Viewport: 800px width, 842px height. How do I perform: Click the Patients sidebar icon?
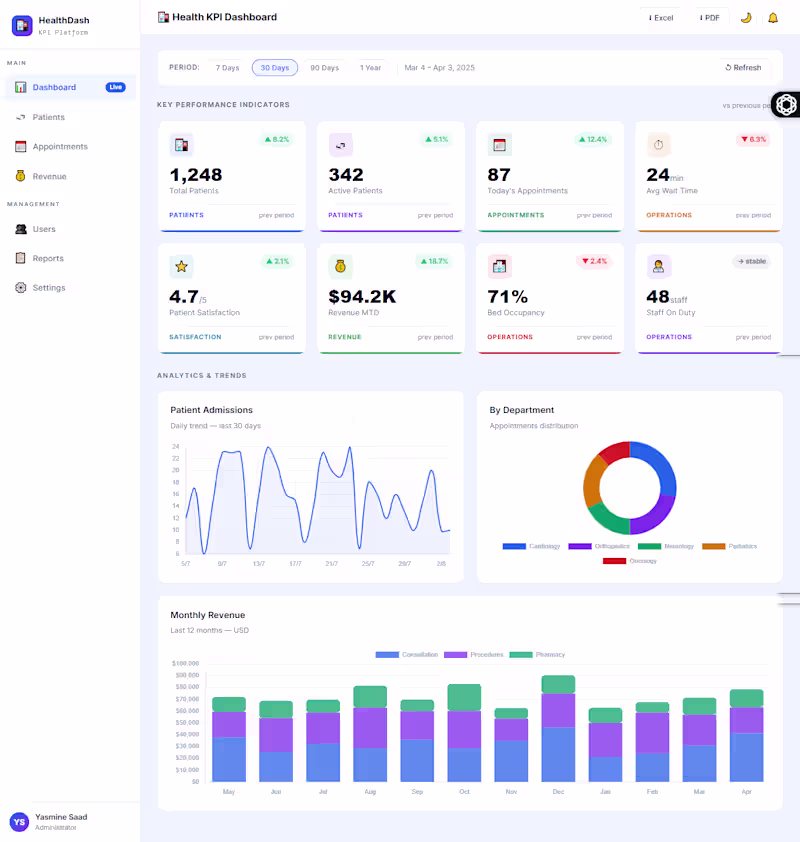[x=20, y=117]
